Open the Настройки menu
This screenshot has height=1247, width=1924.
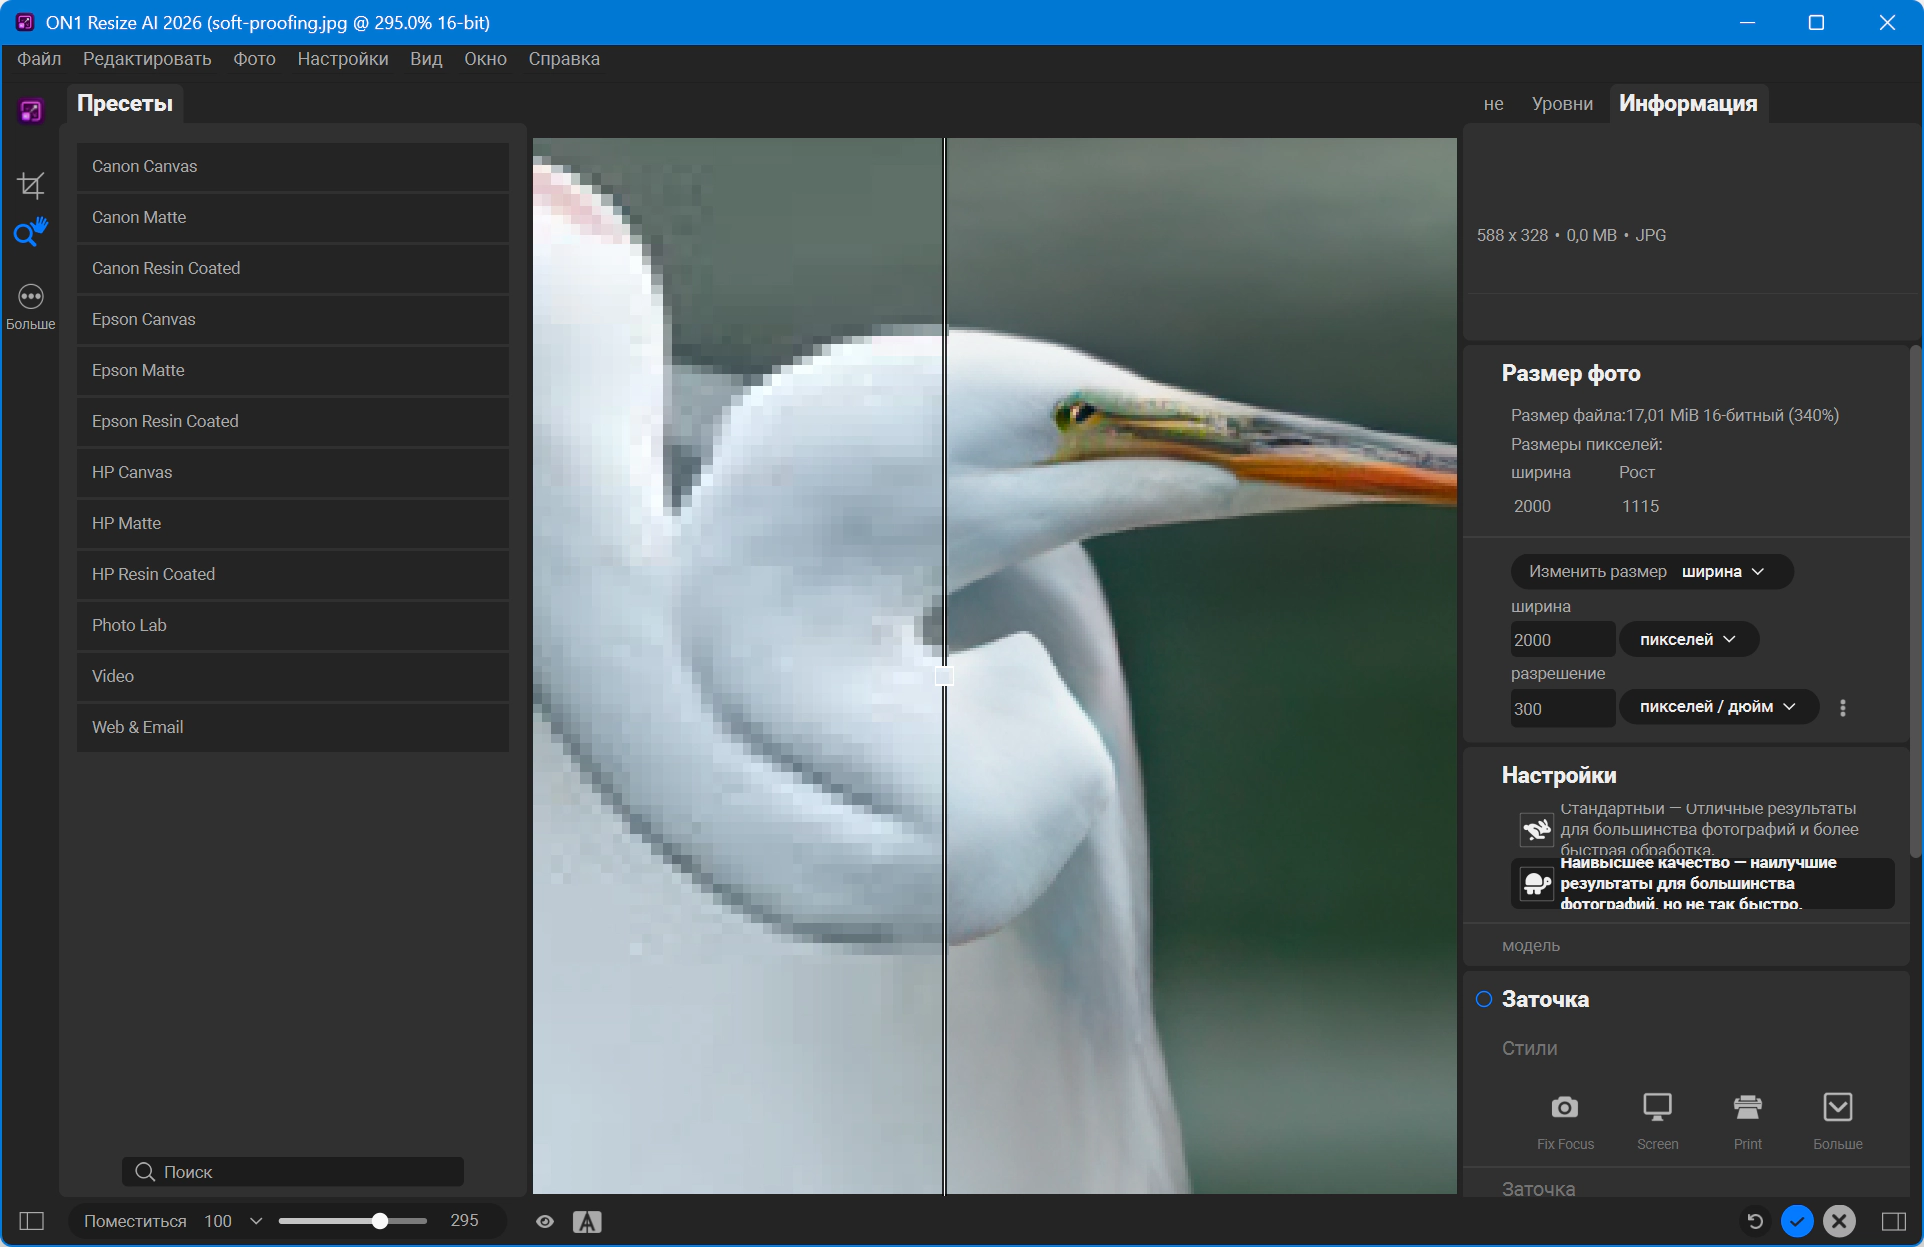(x=342, y=59)
